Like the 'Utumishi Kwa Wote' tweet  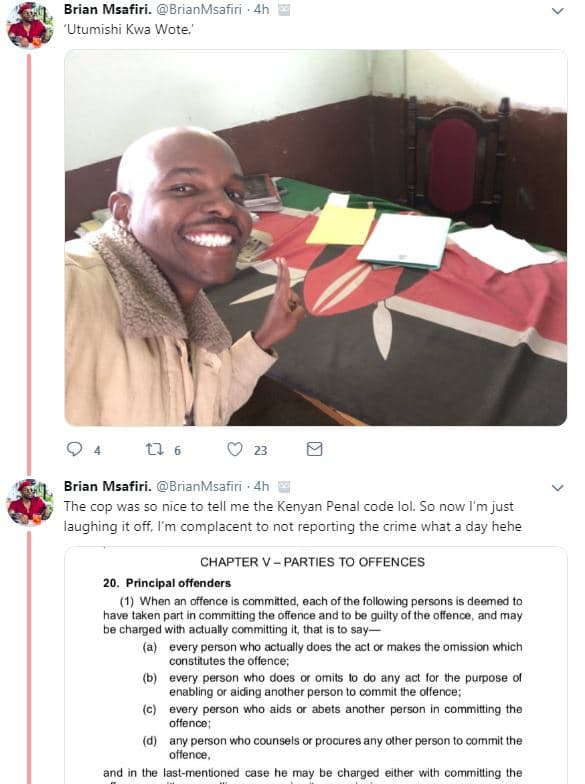[x=235, y=449]
